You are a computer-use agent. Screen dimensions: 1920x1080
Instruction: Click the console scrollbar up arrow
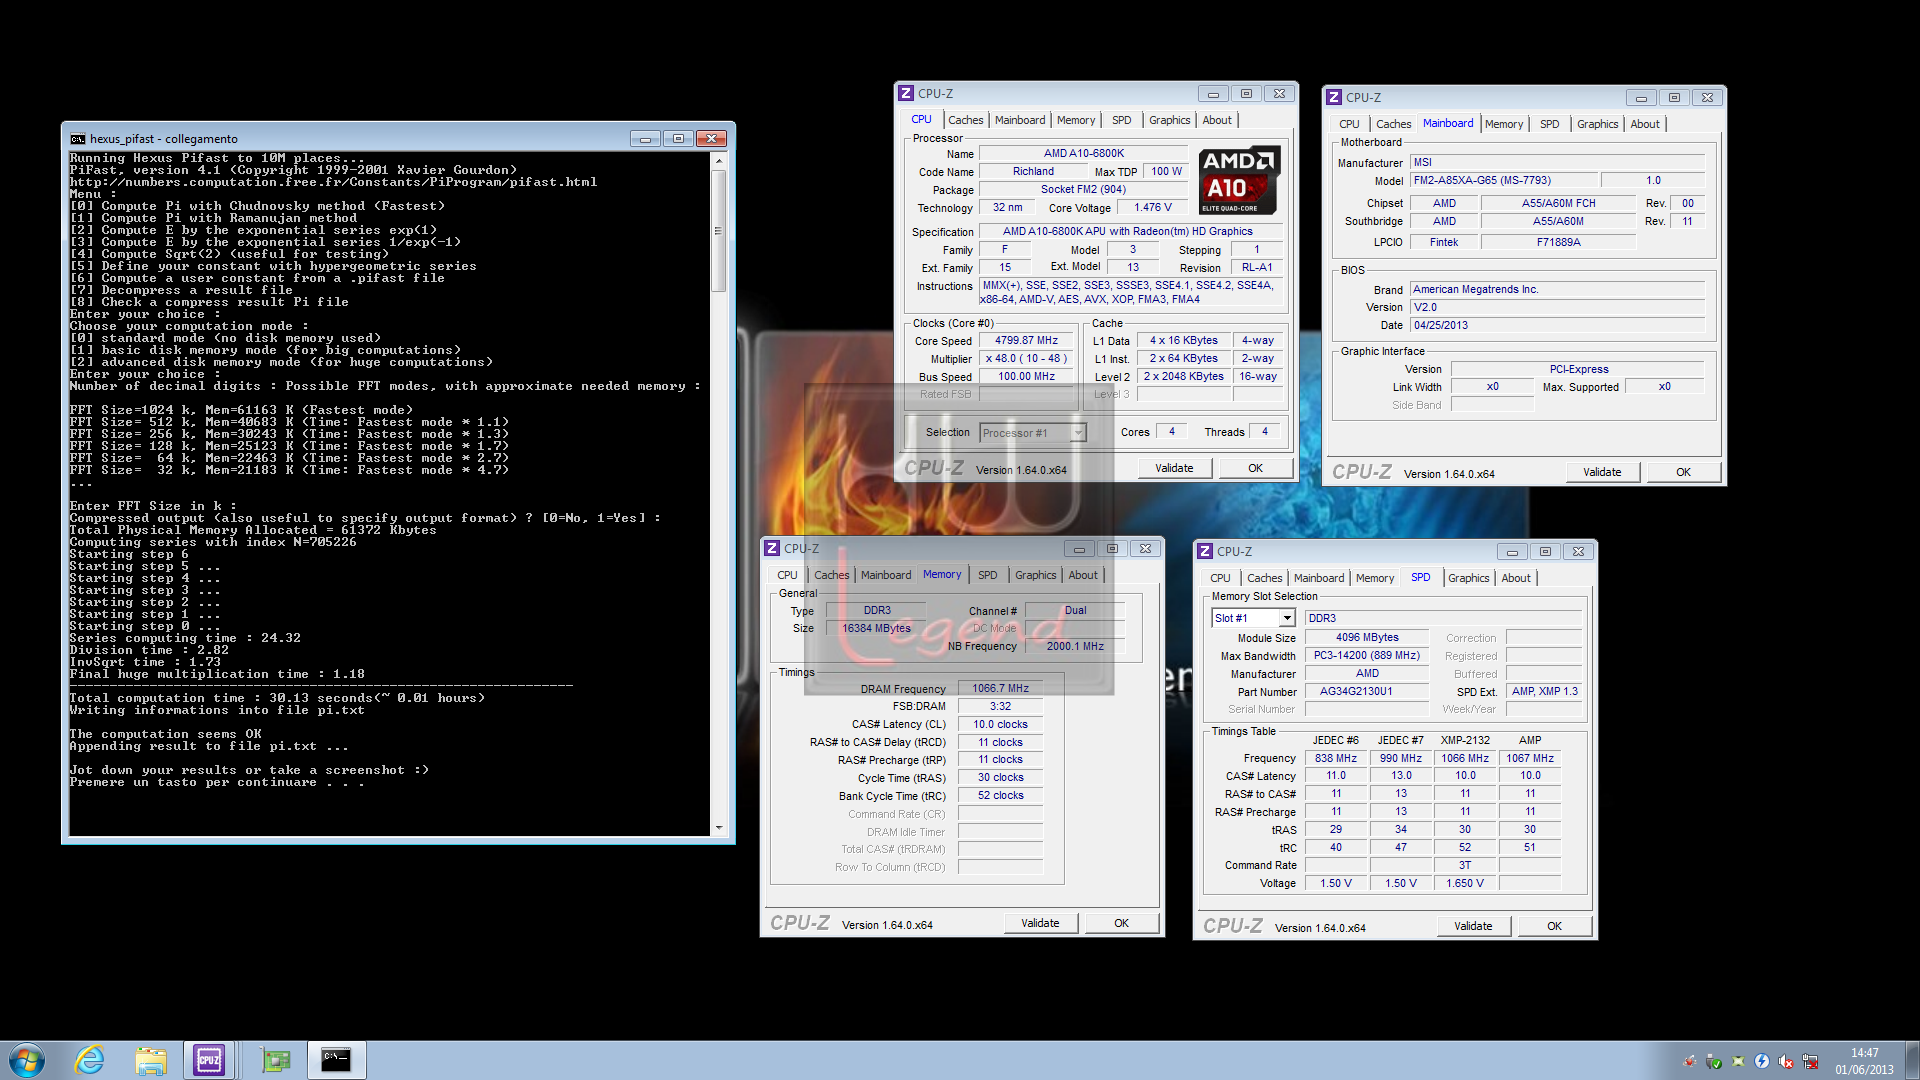point(718,160)
